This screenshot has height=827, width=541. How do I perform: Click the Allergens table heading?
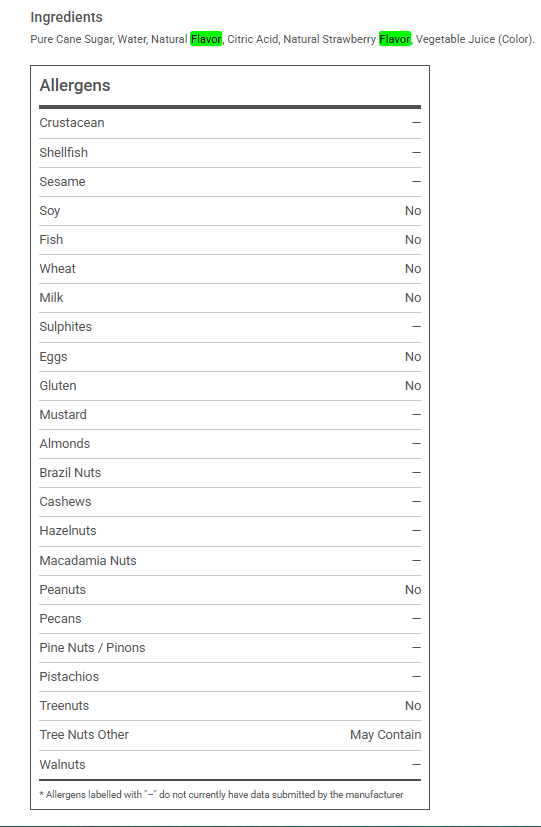[x=75, y=85]
